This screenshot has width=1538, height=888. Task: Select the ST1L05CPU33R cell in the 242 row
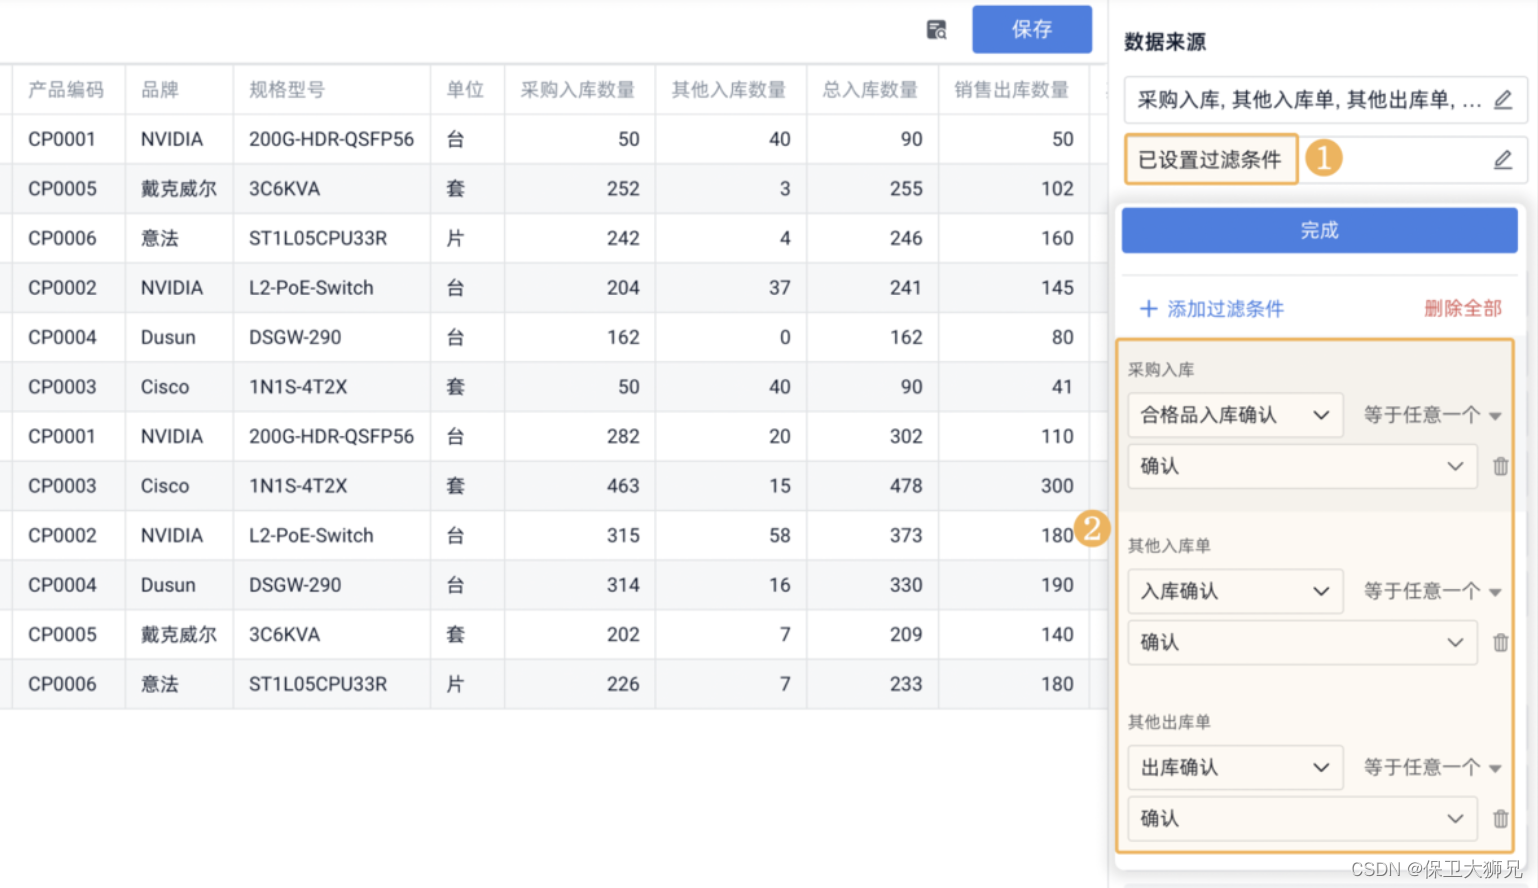(x=332, y=238)
